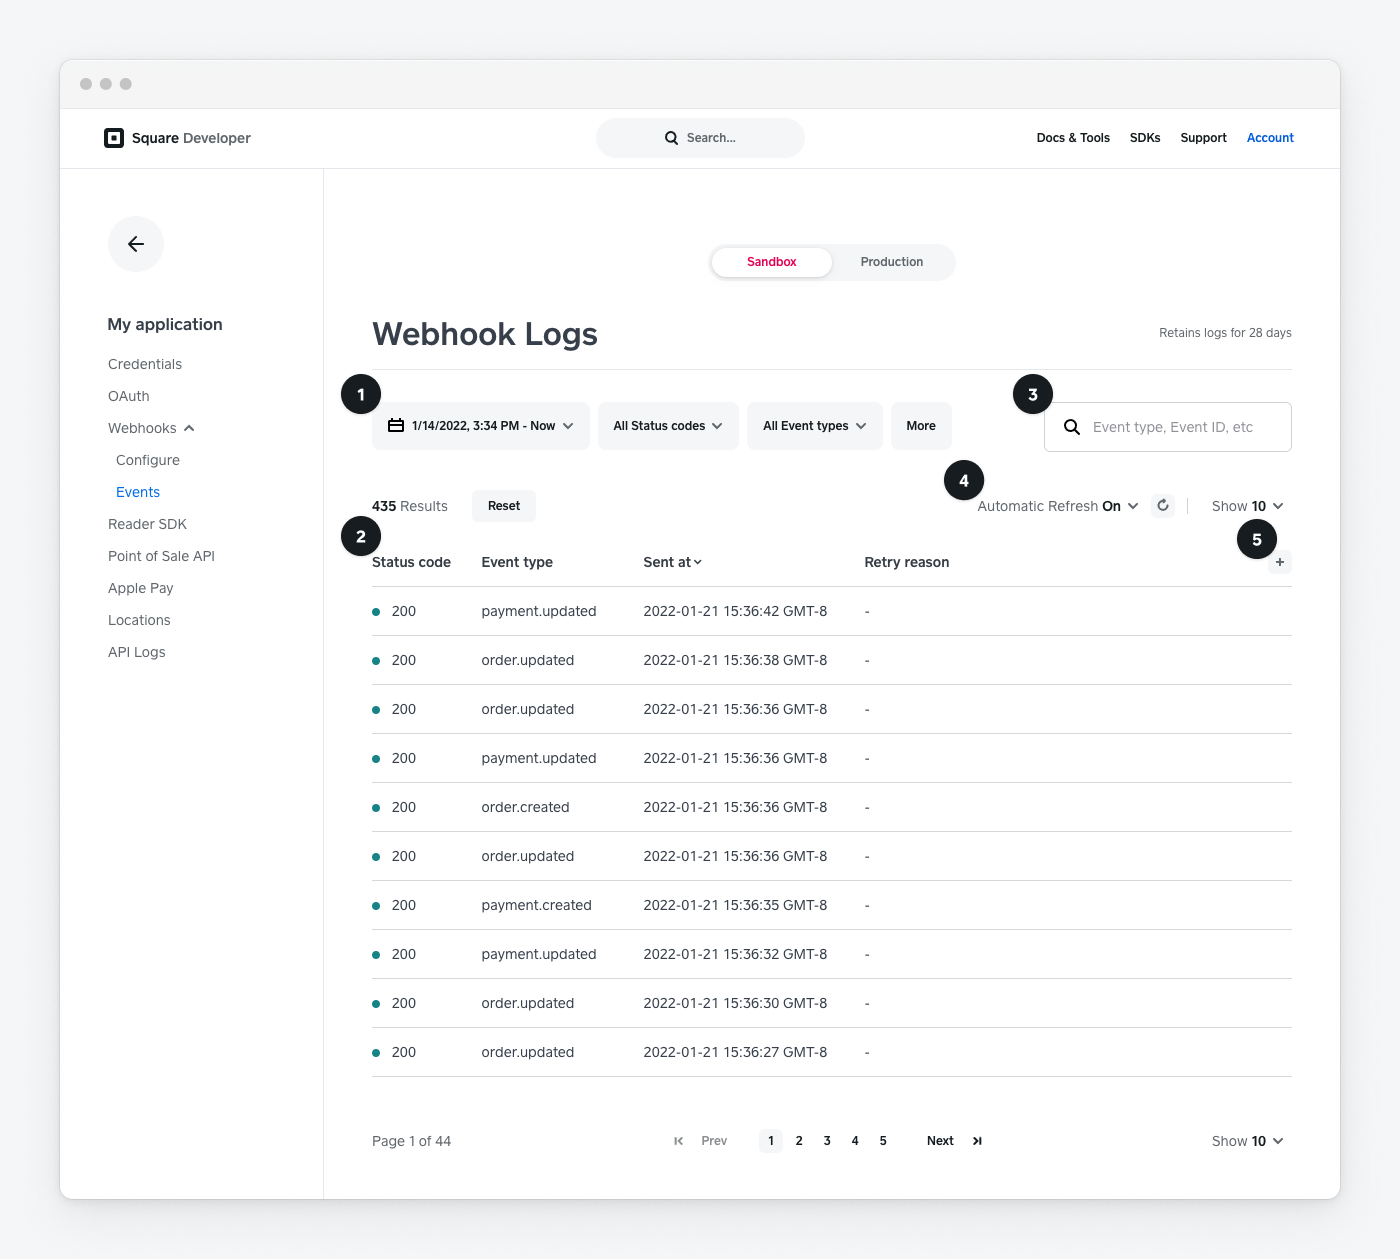Open the 15:36:27 order.updated log row
1400x1259 pixels.
pos(832,1052)
